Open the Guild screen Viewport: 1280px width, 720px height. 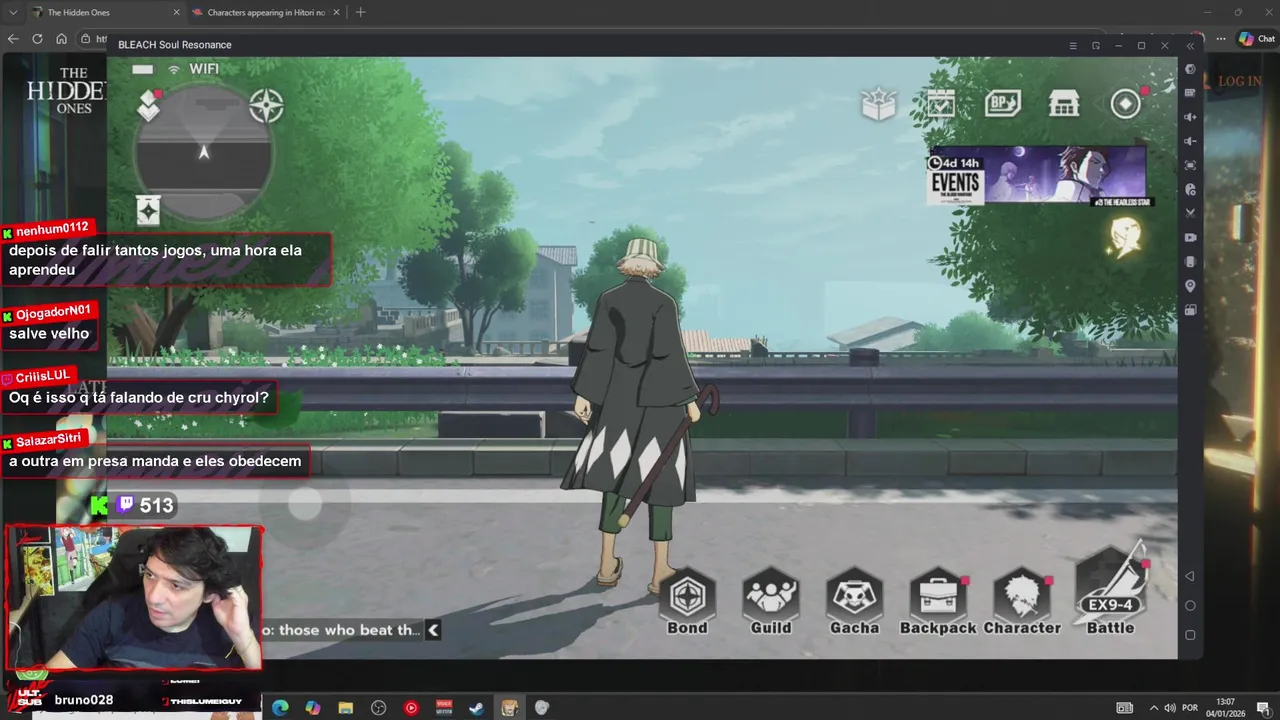point(770,602)
